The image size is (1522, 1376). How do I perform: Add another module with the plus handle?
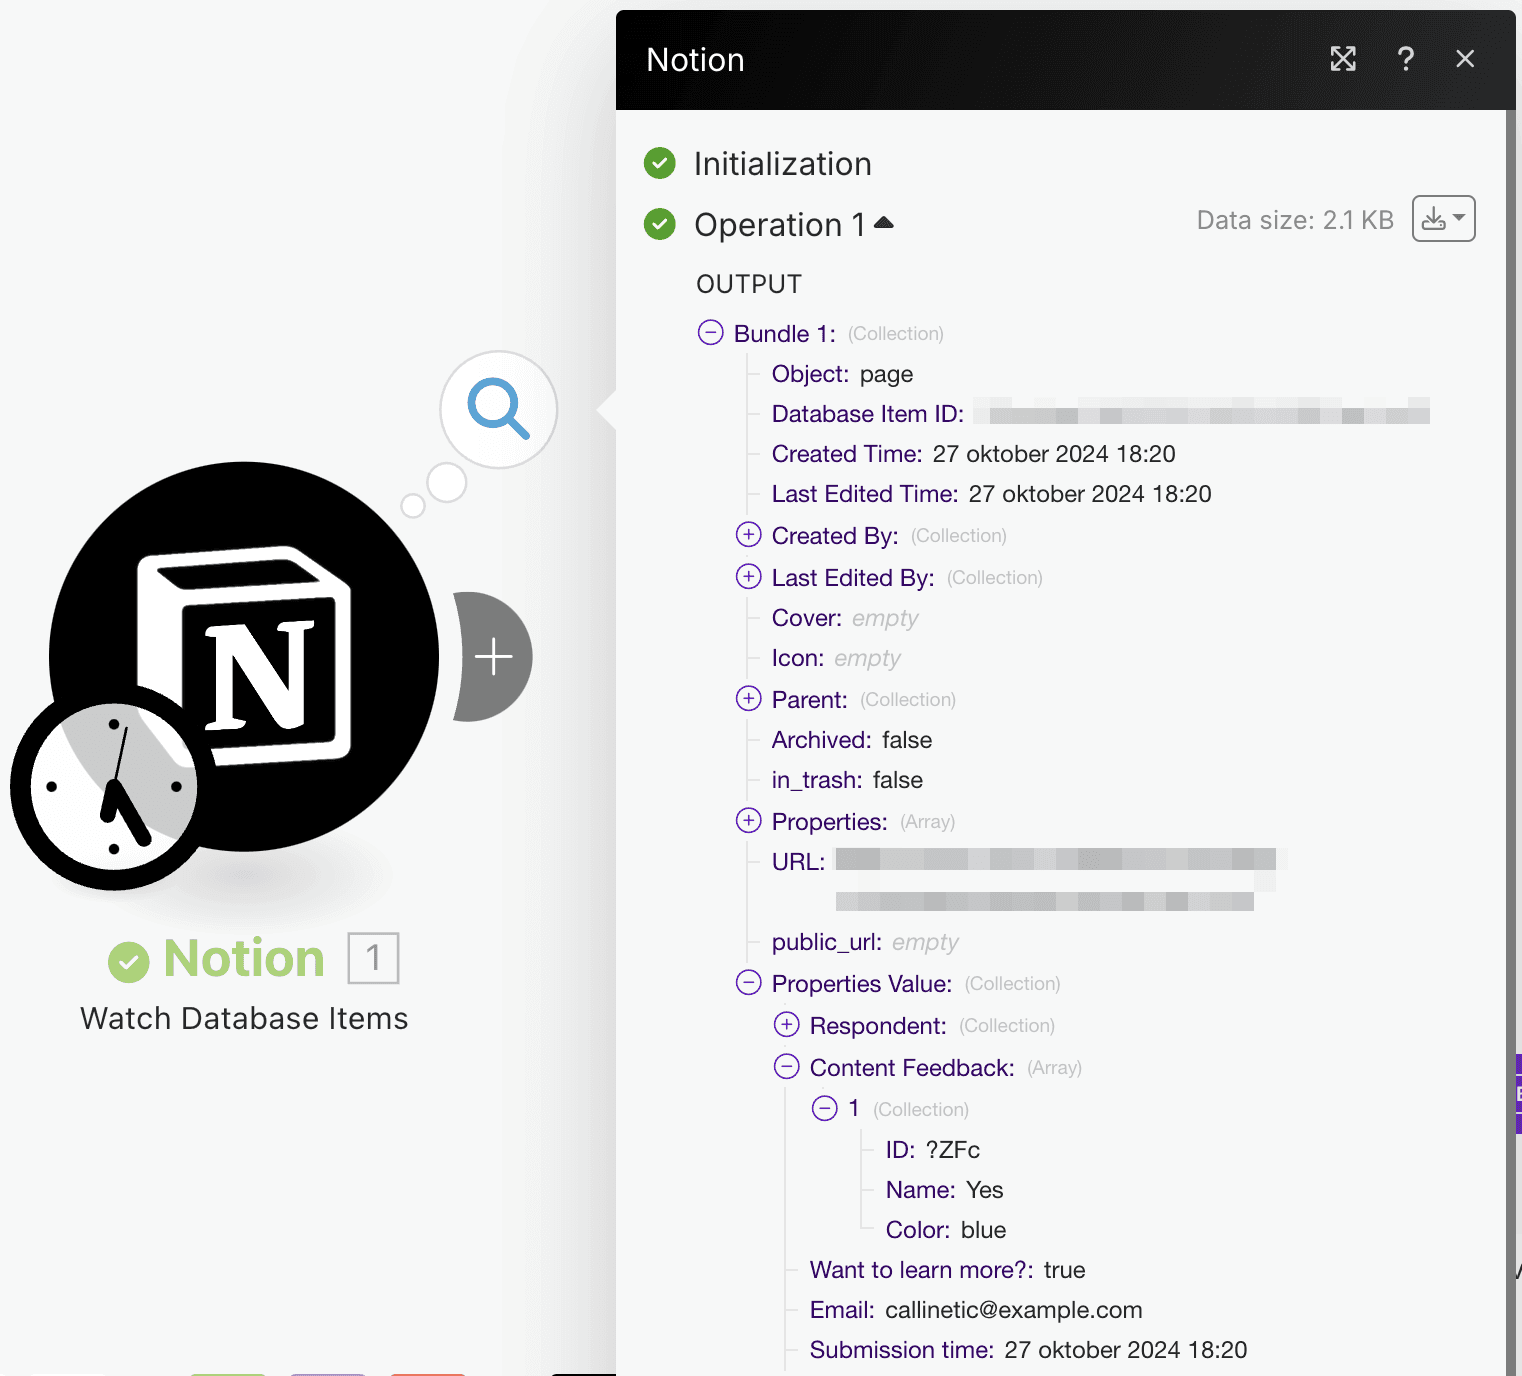[493, 657]
